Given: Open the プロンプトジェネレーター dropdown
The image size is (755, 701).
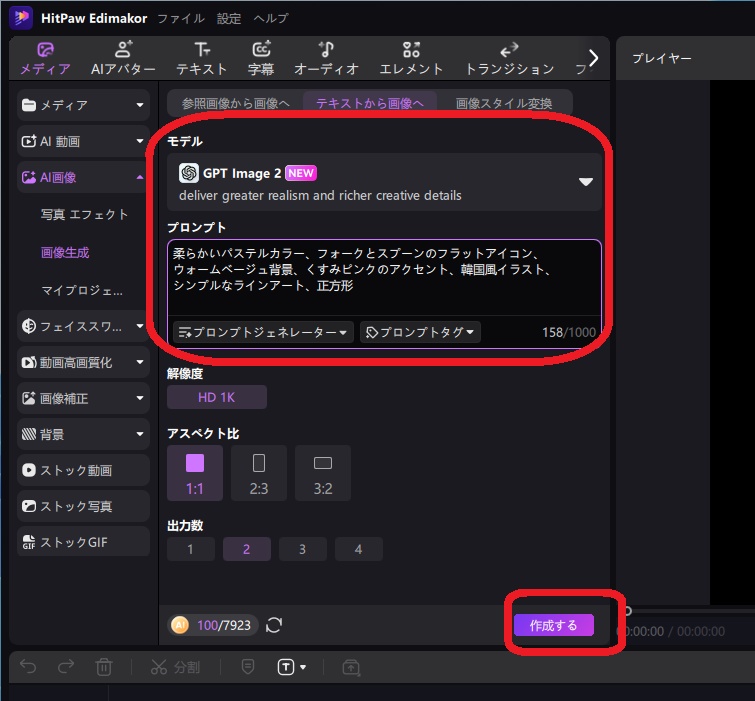Looking at the screenshot, I should click(x=263, y=332).
